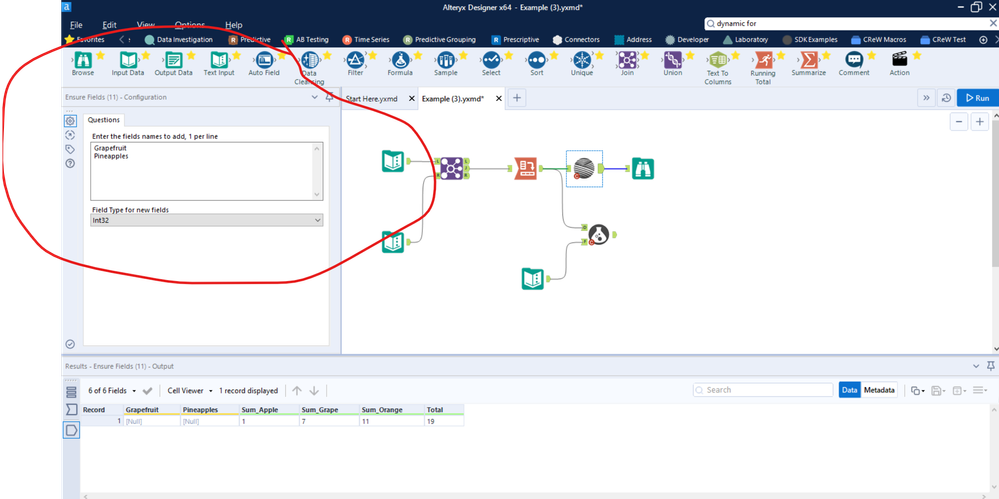
Task: Open the copy results dropdown
Action: [917, 390]
